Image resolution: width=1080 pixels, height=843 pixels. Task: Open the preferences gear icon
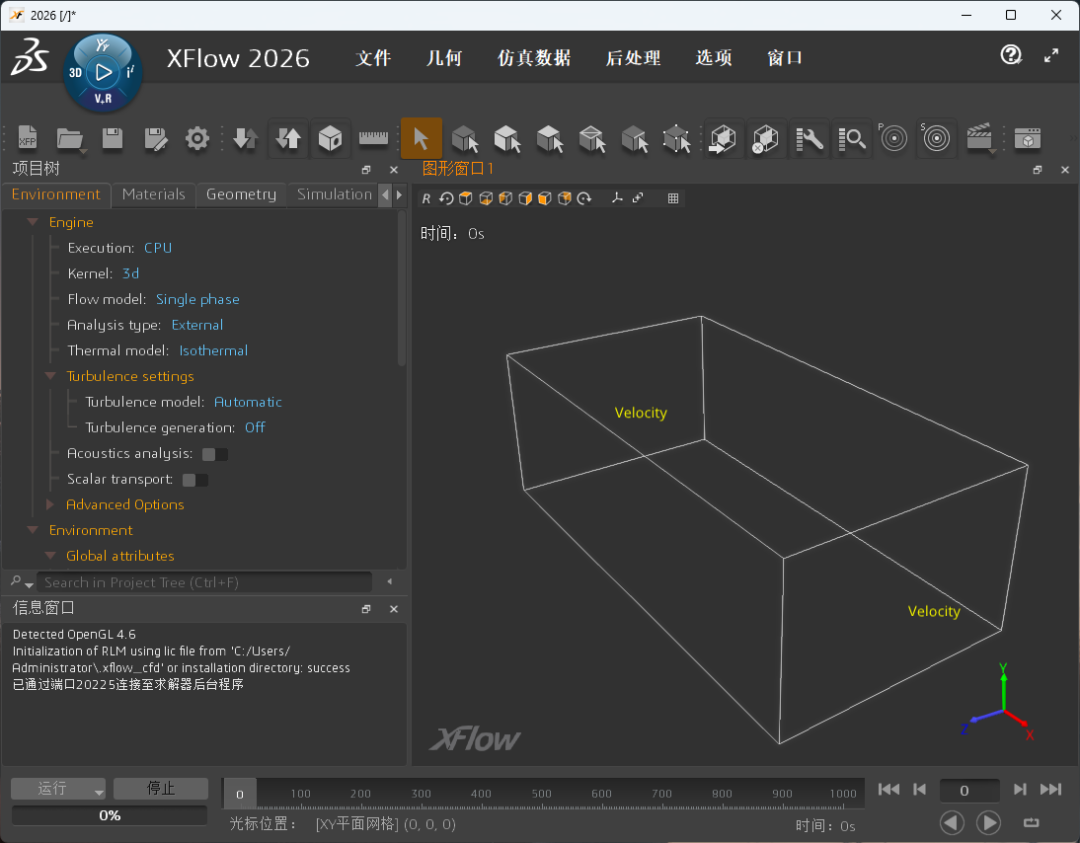[x=197, y=139]
